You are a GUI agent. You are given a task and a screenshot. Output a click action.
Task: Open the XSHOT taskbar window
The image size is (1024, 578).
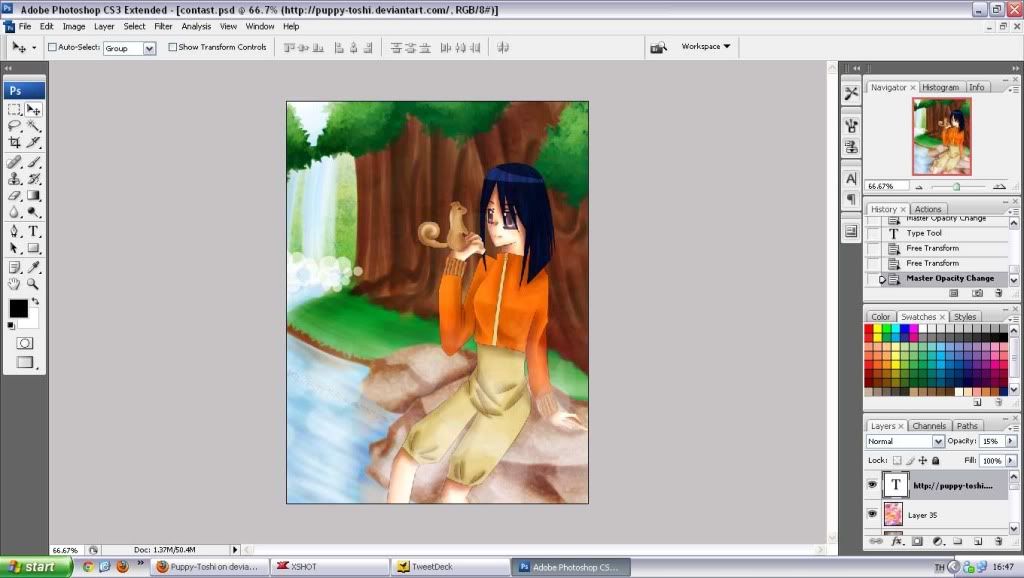pos(330,567)
